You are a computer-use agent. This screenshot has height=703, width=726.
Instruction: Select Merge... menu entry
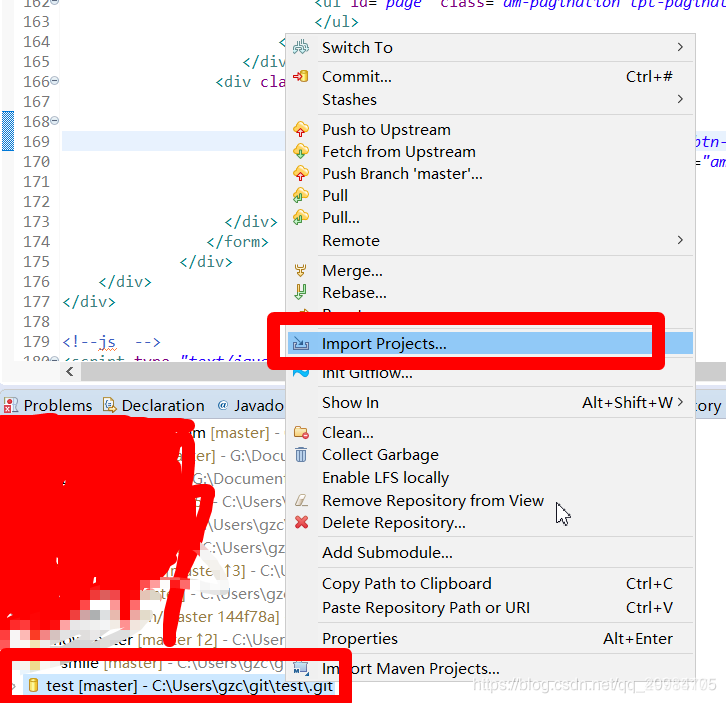[490, 270]
